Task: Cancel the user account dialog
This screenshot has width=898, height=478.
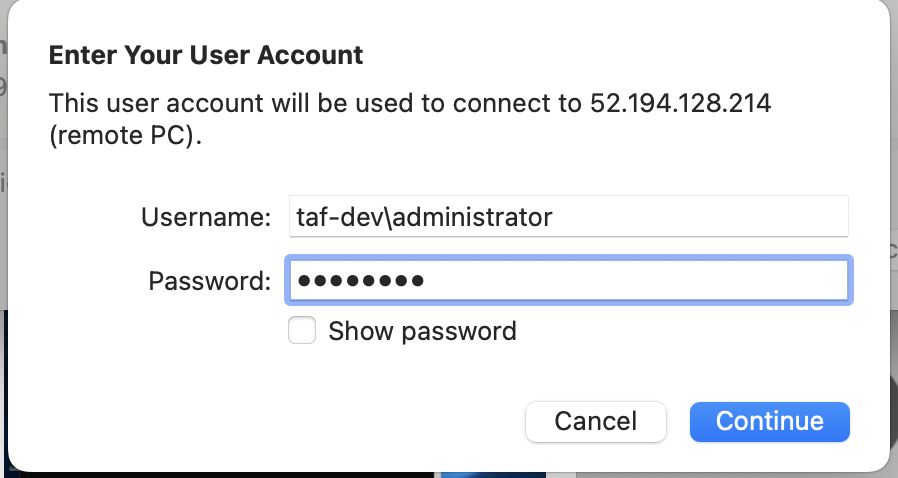Action: pos(595,421)
